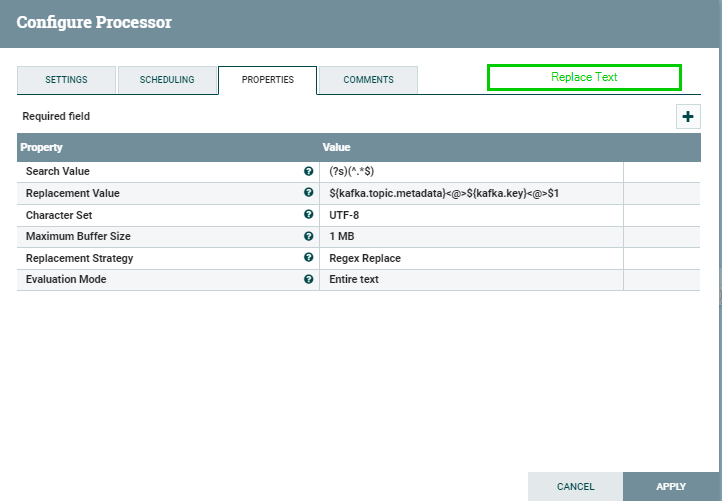
Task: Switch to the Settings tab
Action: click(x=66, y=80)
